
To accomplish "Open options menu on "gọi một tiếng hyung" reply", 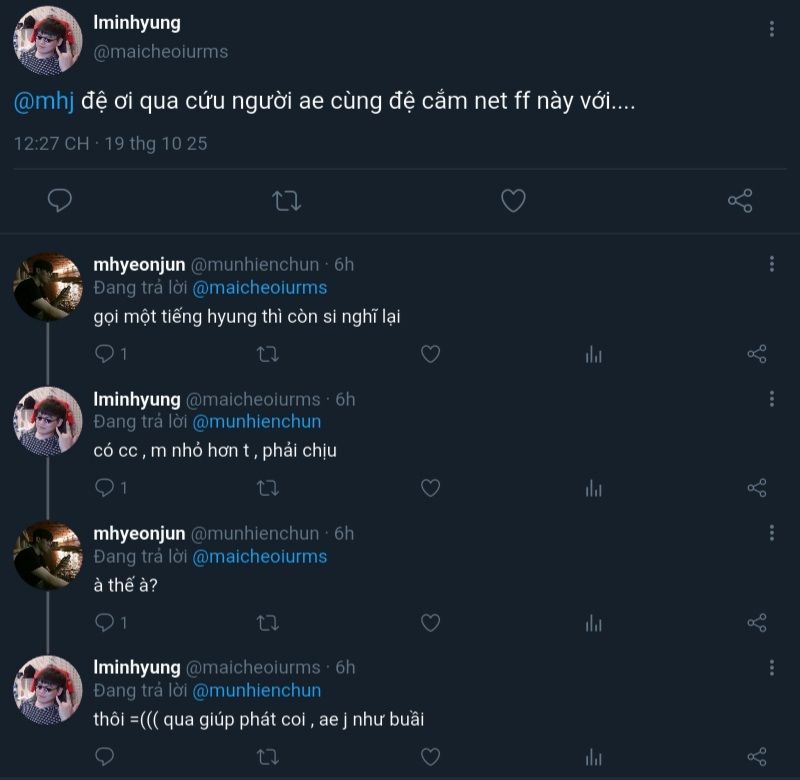I will (772, 264).
